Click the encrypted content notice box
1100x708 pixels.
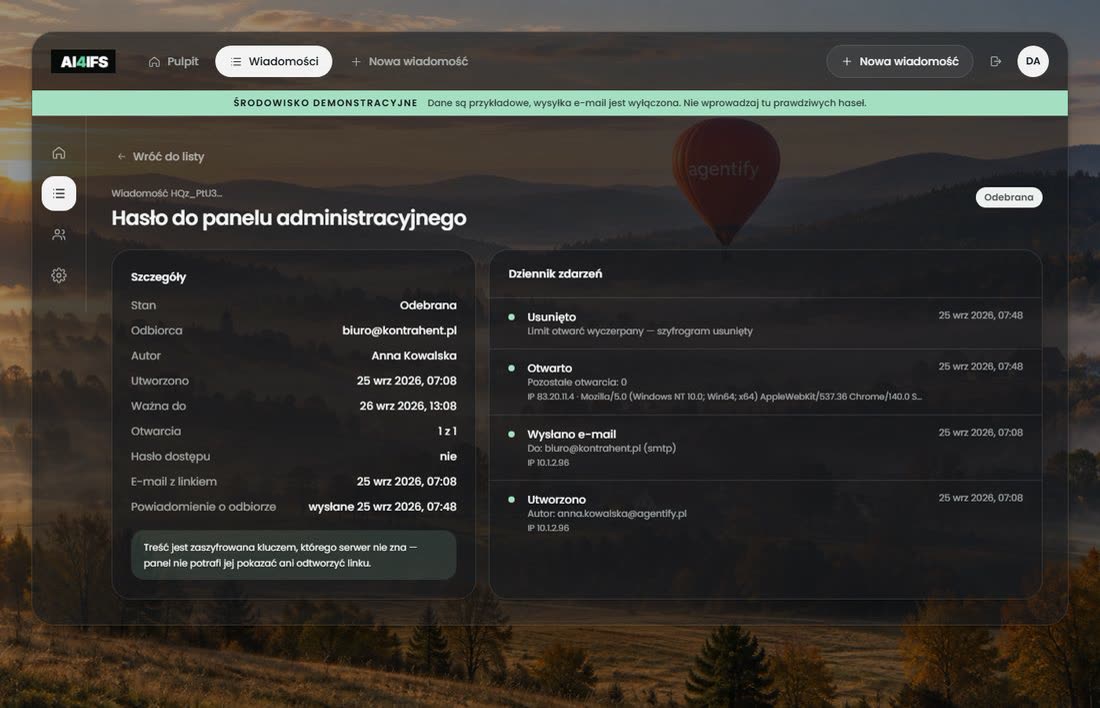coord(293,555)
